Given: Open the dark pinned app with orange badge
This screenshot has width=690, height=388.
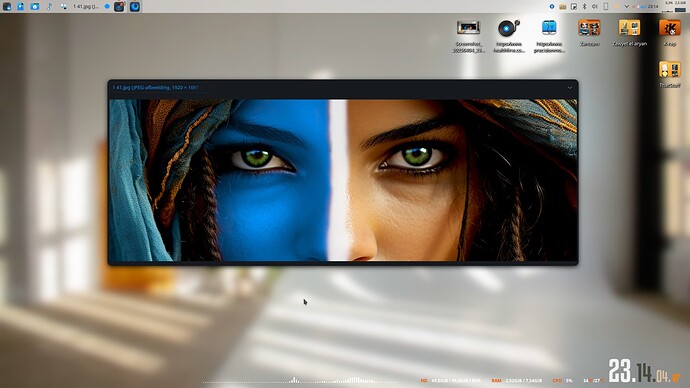Looking at the screenshot, I should click(119, 7).
